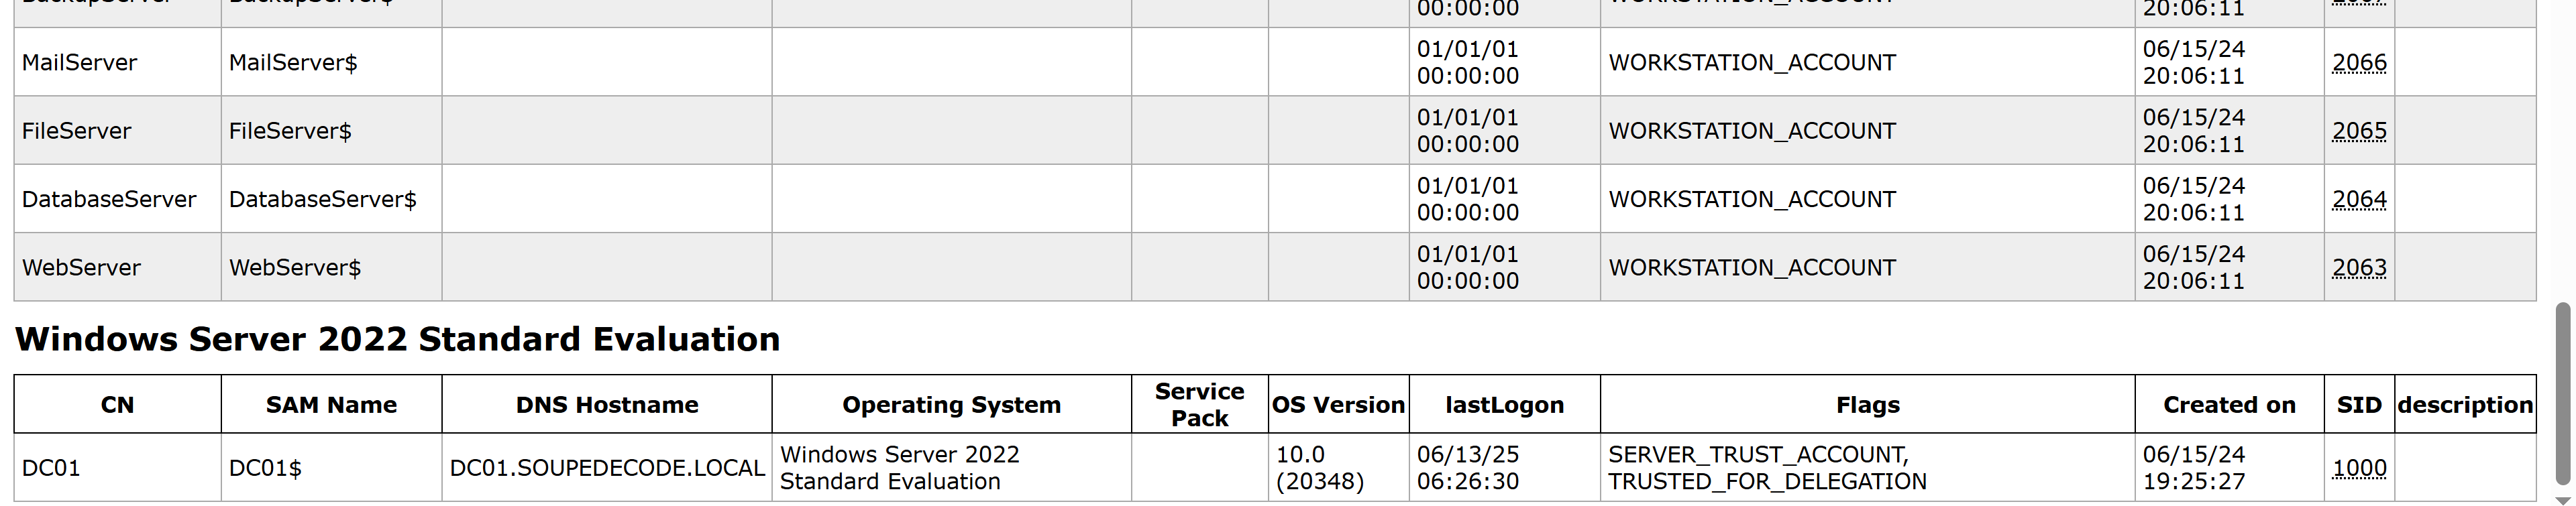2576x506 pixels.
Task: Click the Created on column header
Action: [2229, 405]
